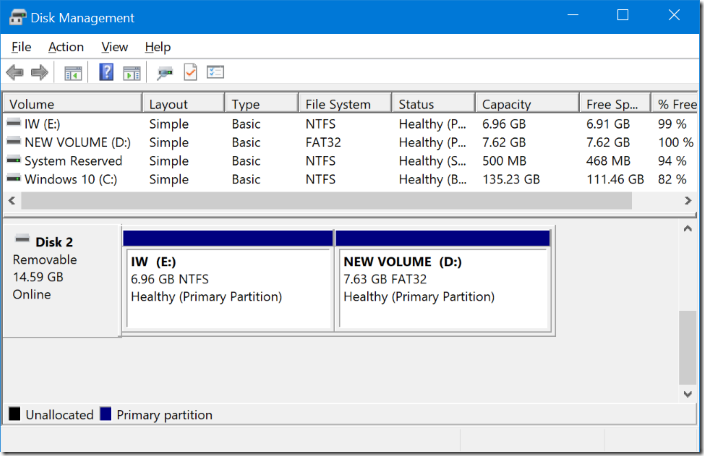Click the blue Primary partition legend swatch

click(106, 414)
